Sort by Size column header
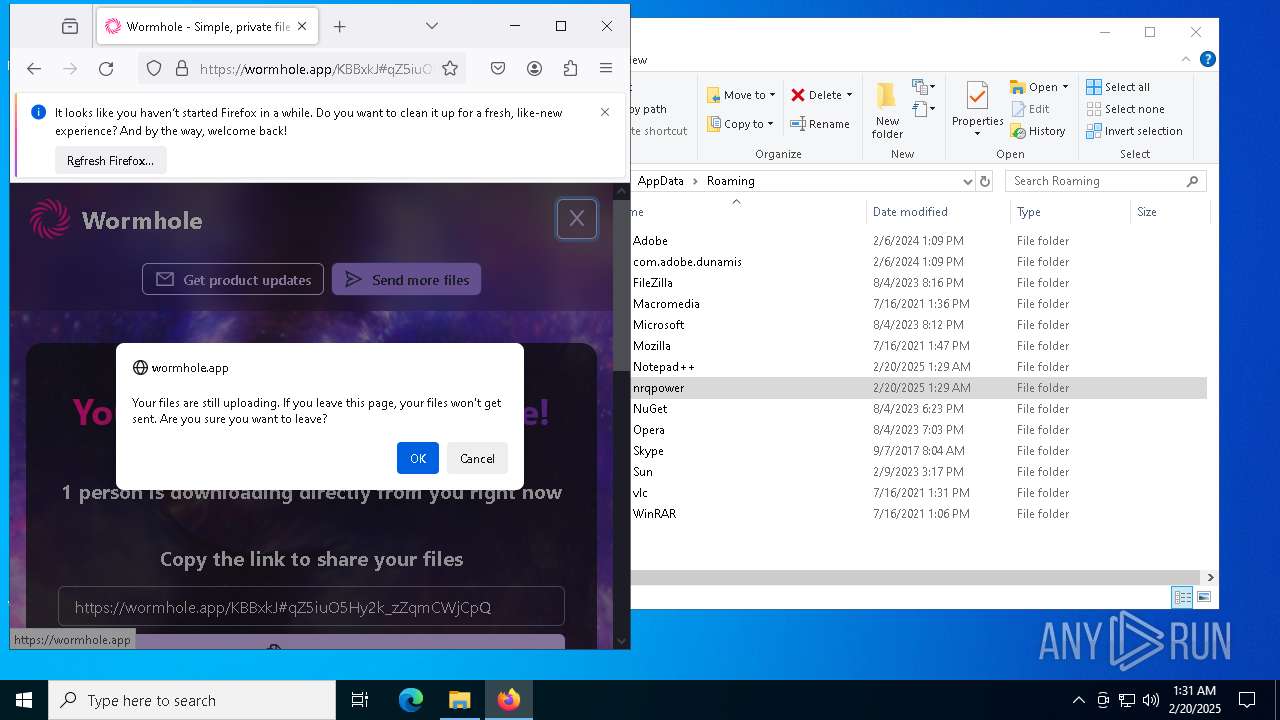 coord(1170,212)
